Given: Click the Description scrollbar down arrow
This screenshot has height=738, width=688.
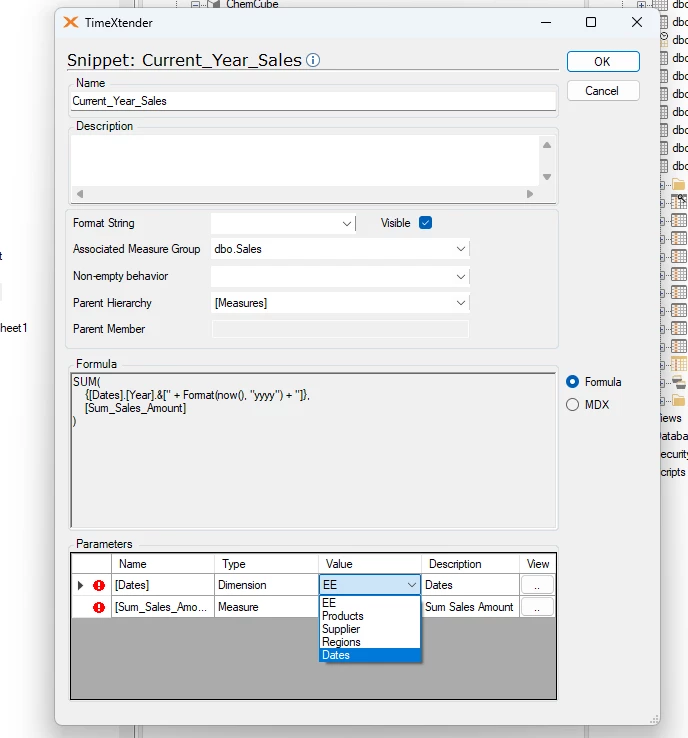Looking at the screenshot, I should click(x=547, y=177).
